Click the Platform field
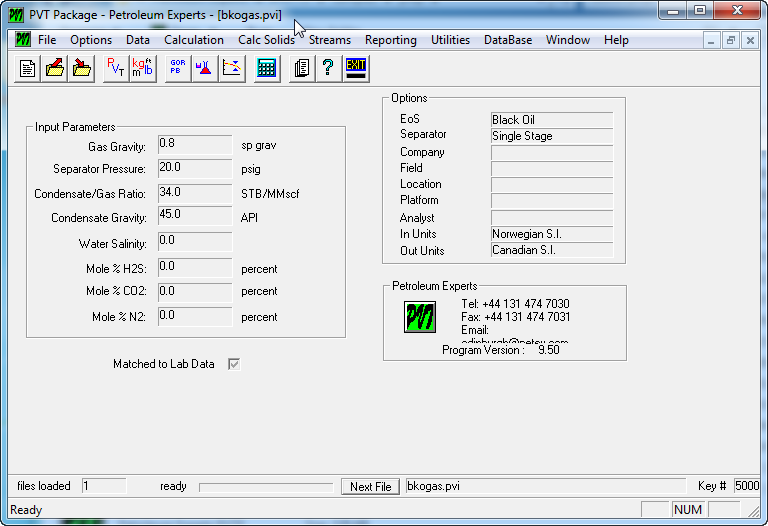The width and height of the screenshot is (768, 526). [x=552, y=201]
